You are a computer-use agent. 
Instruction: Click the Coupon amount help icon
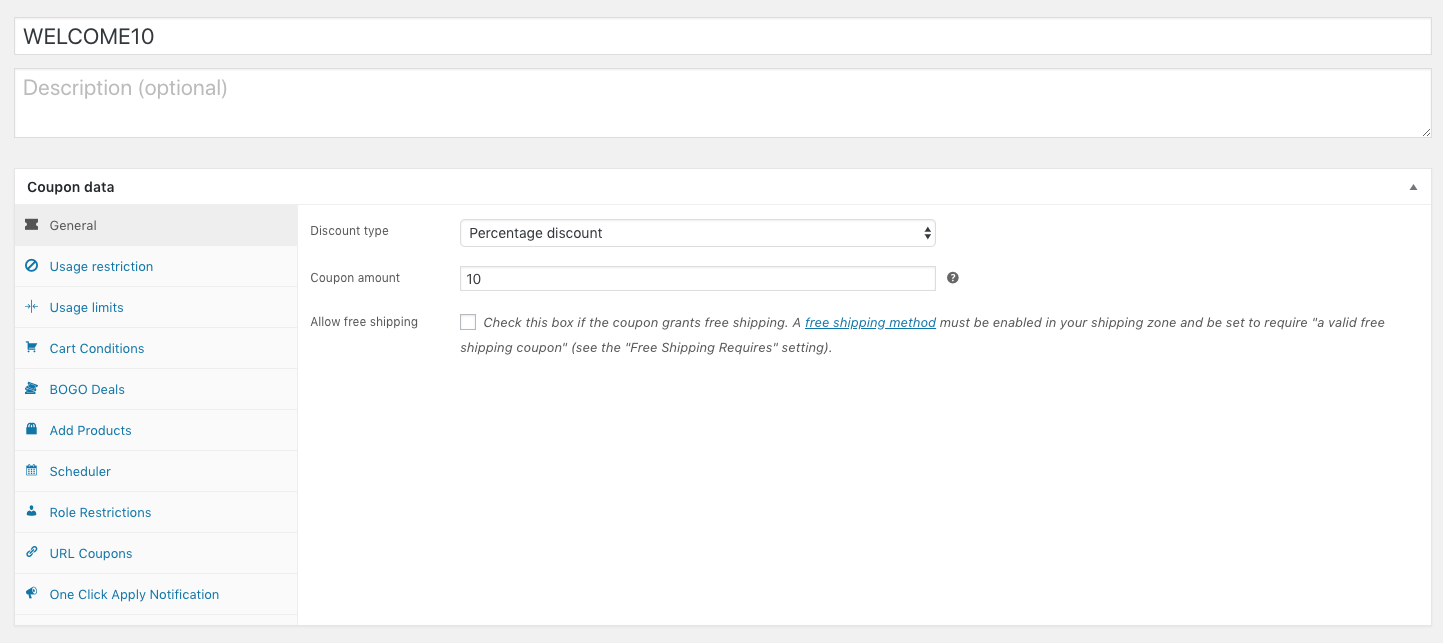point(953,278)
